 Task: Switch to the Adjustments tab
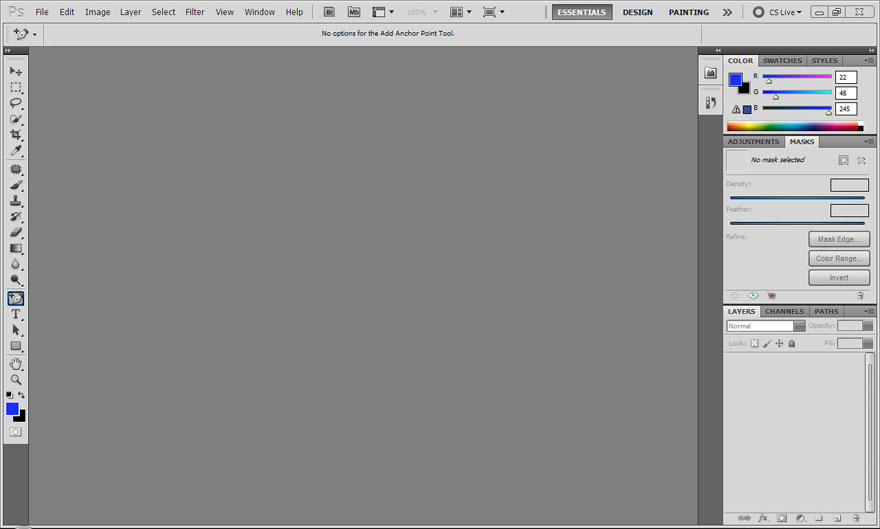coord(753,142)
